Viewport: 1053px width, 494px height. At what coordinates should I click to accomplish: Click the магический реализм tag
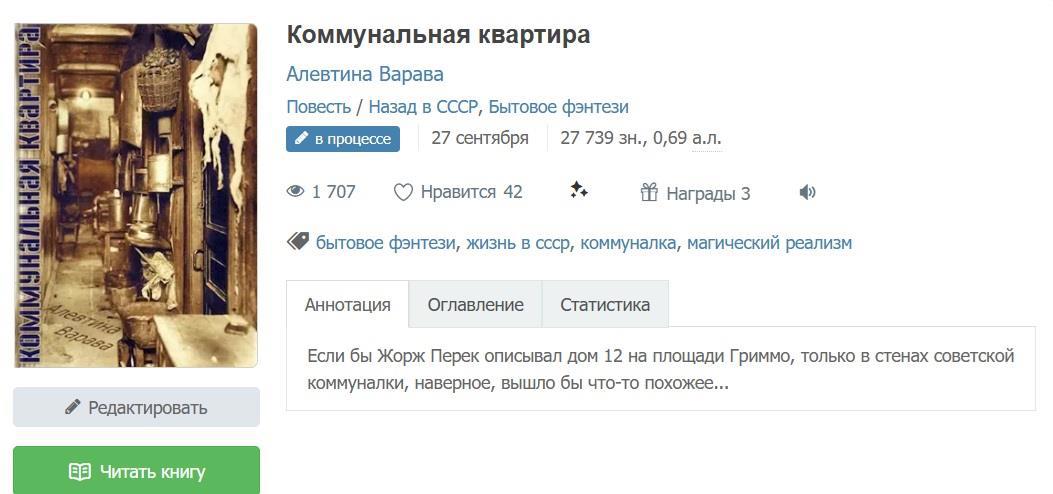[x=769, y=243]
